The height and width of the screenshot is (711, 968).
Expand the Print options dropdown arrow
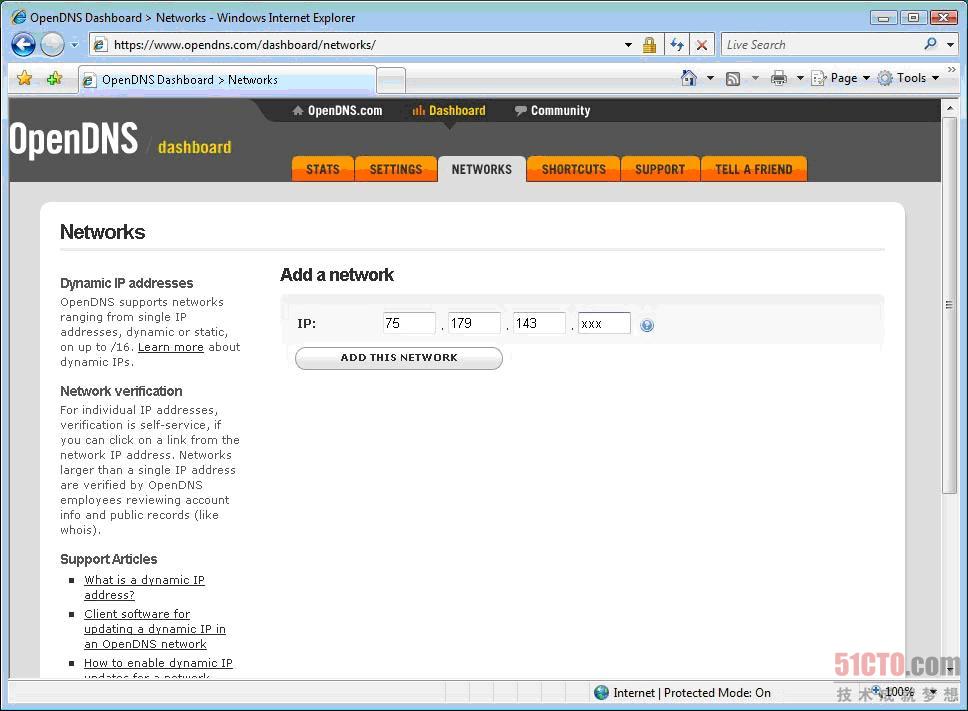800,78
